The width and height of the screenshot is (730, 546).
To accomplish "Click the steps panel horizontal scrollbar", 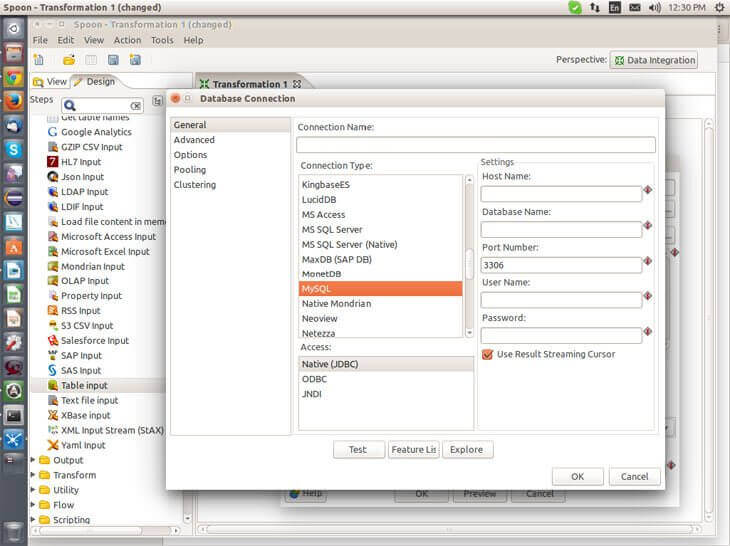I will click(x=91, y=531).
